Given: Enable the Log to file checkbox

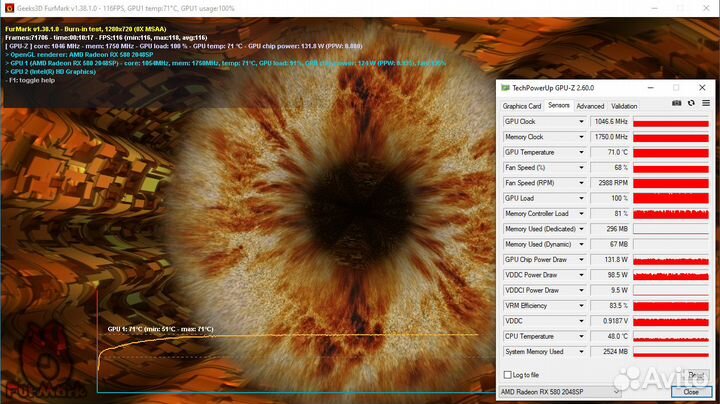Looking at the screenshot, I should click(507, 375).
